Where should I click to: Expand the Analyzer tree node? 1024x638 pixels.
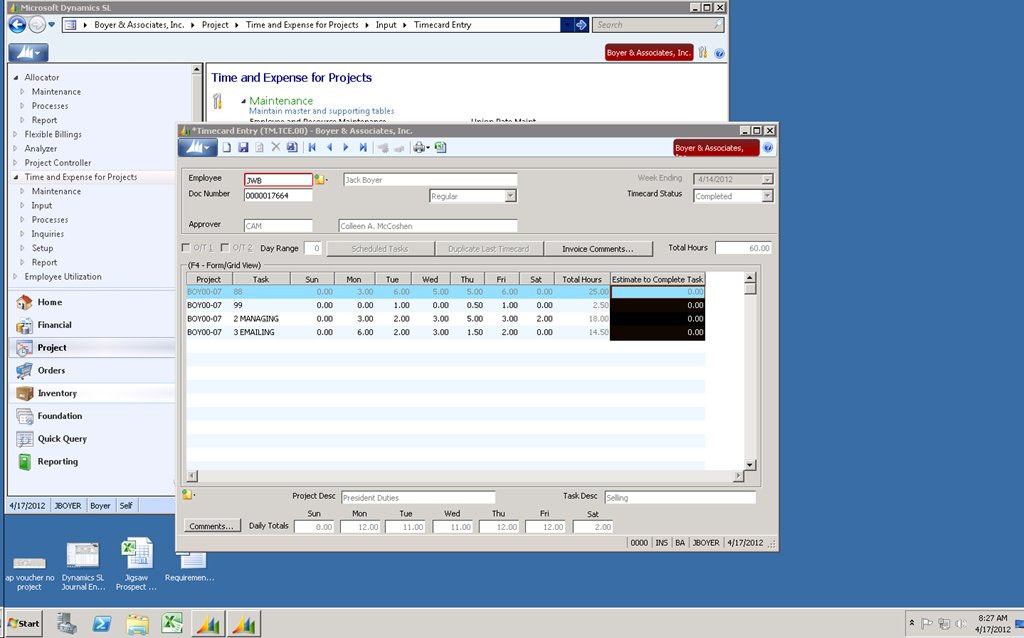(x=16, y=149)
